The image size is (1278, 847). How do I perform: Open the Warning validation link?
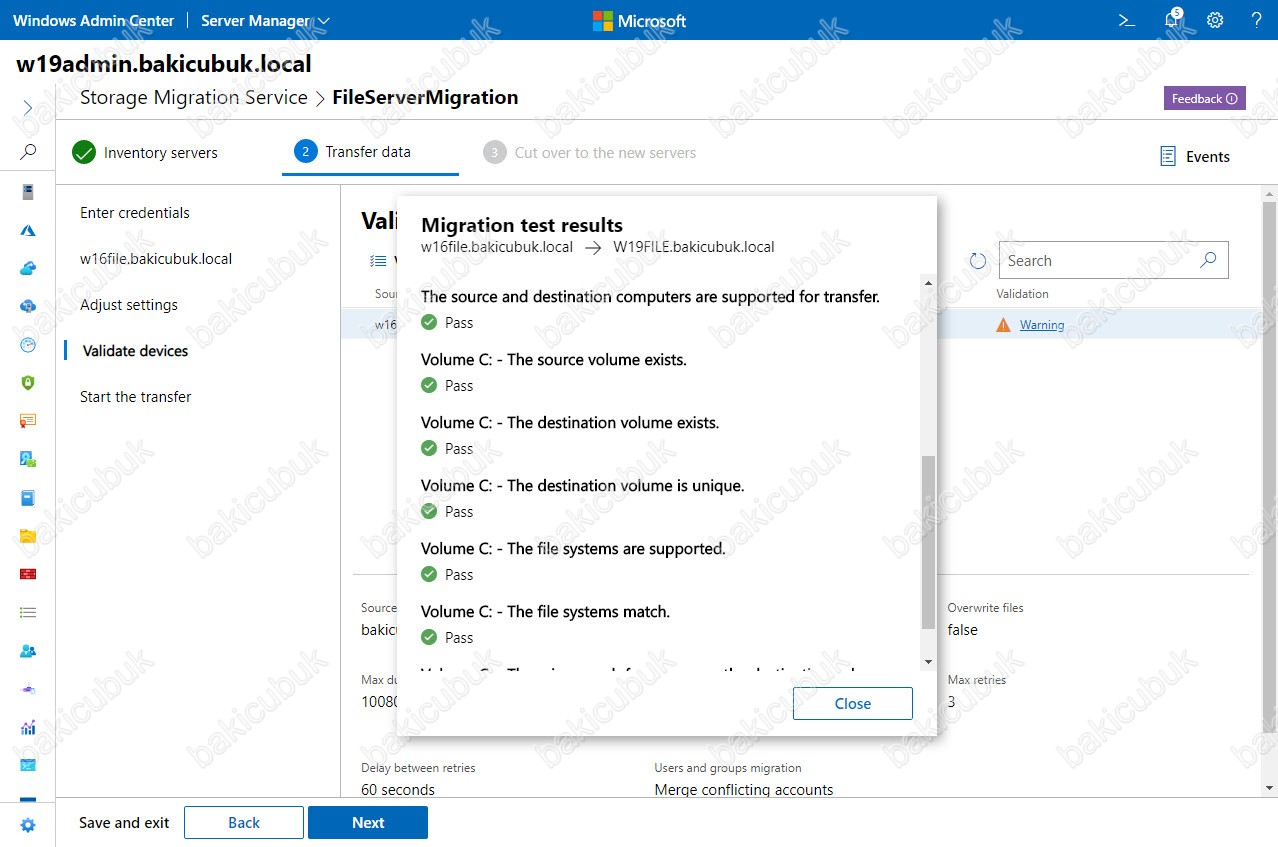click(1042, 325)
